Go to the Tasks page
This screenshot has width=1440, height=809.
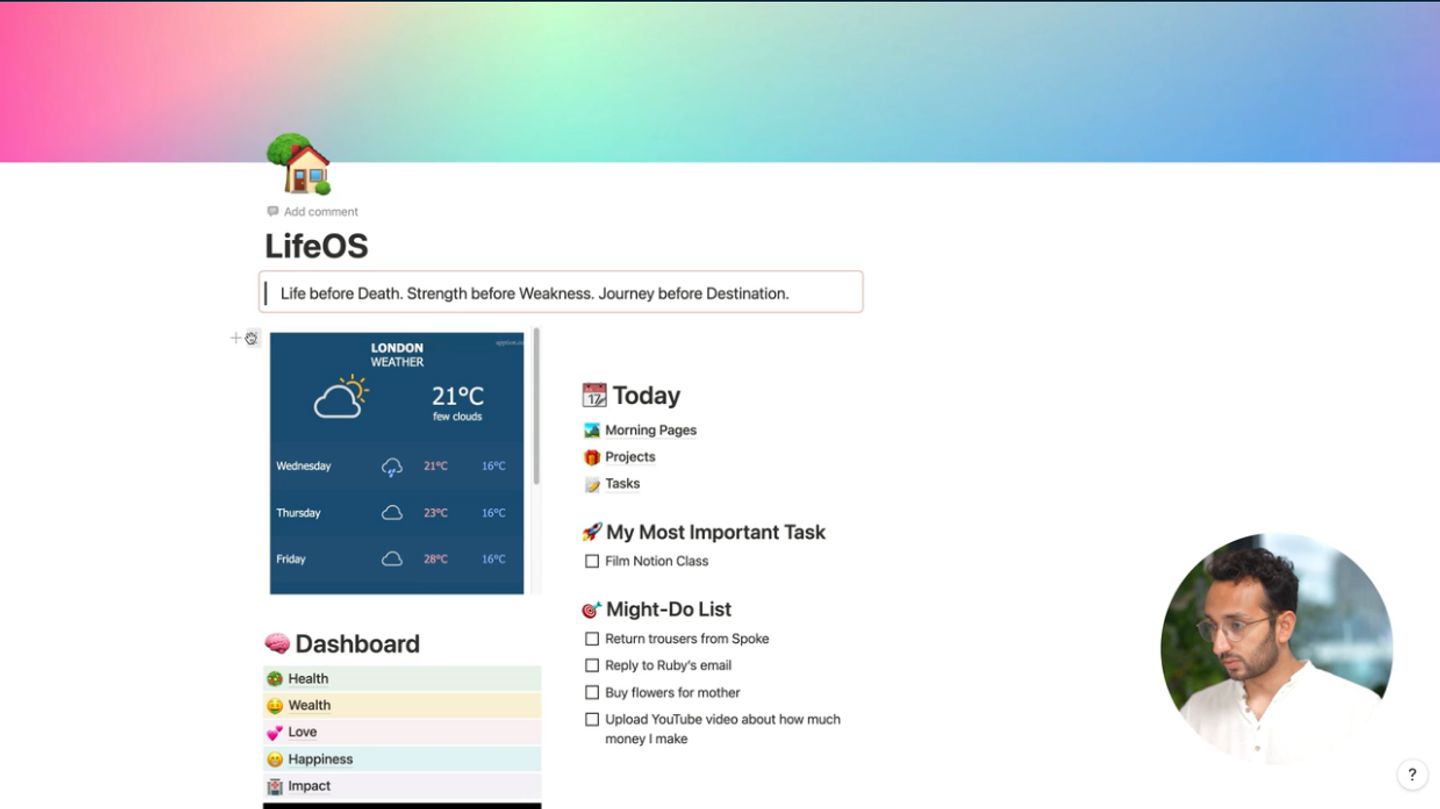(x=622, y=484)
